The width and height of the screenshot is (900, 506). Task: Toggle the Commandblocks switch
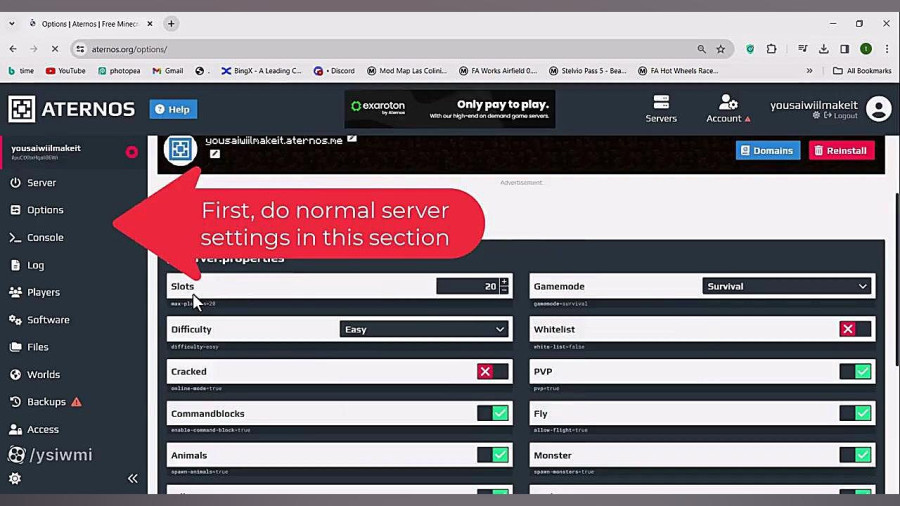point(492,413)
